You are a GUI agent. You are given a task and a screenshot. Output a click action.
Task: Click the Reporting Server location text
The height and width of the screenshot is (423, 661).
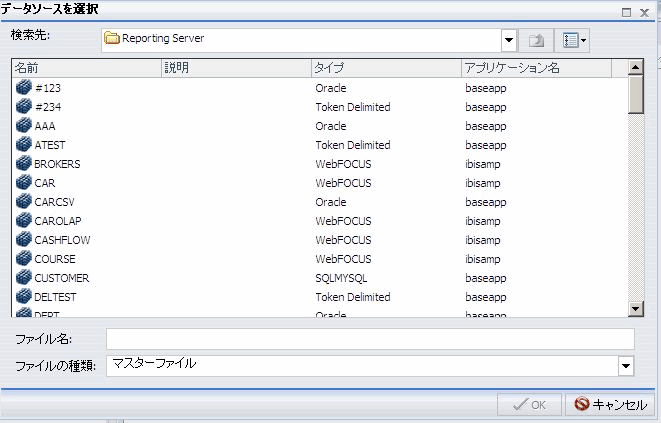163,38
